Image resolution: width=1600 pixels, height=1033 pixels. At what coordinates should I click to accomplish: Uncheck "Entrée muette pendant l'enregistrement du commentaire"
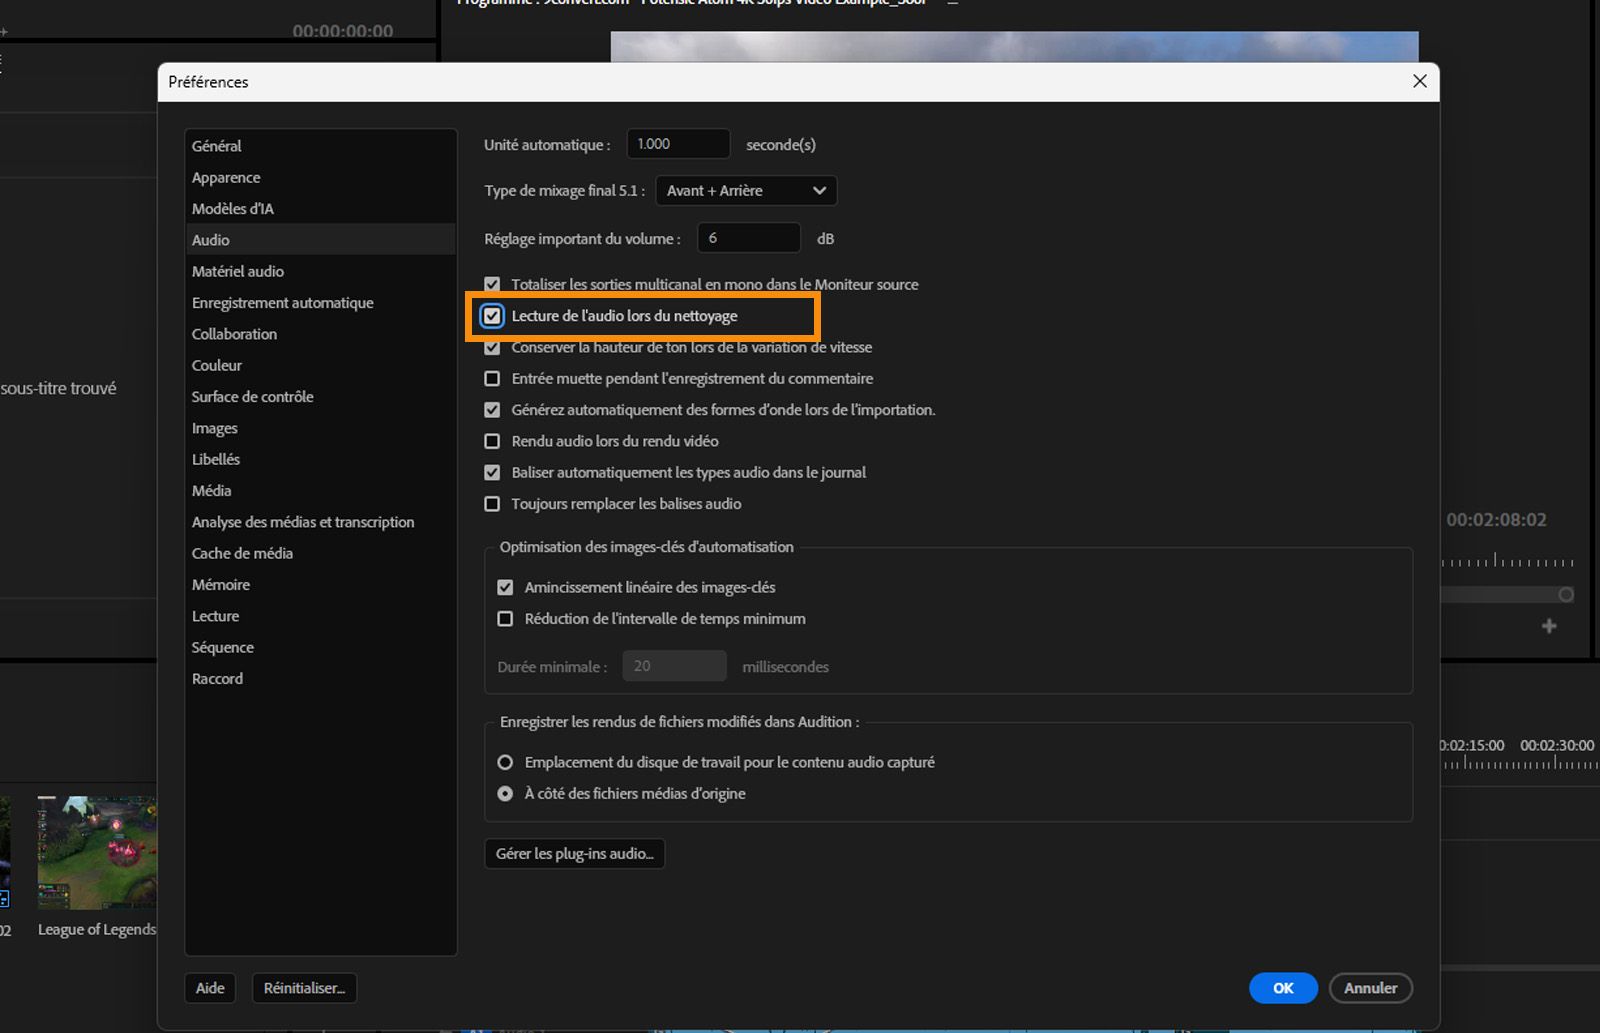click(492, 378)
